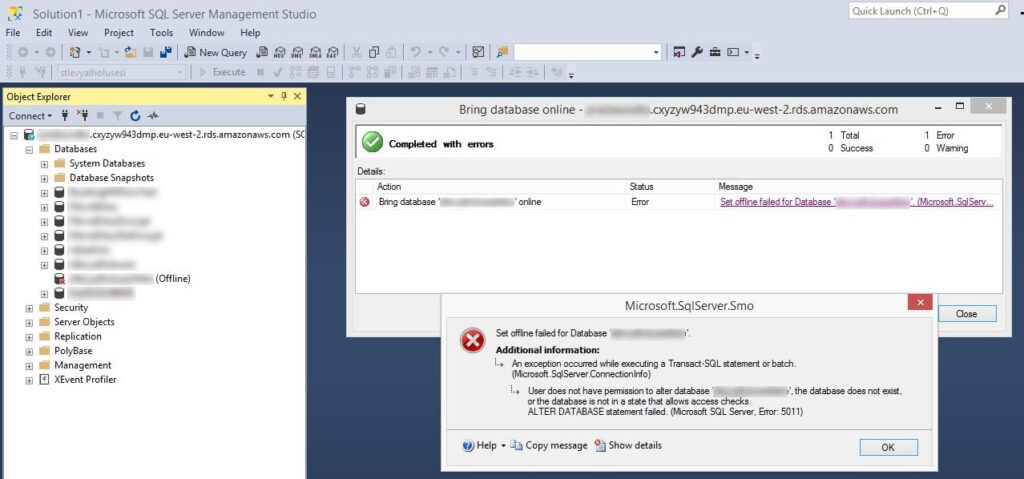This screenshot has width=1024, height=479.
Task: Open a new XMLA query
Action: 315,52
